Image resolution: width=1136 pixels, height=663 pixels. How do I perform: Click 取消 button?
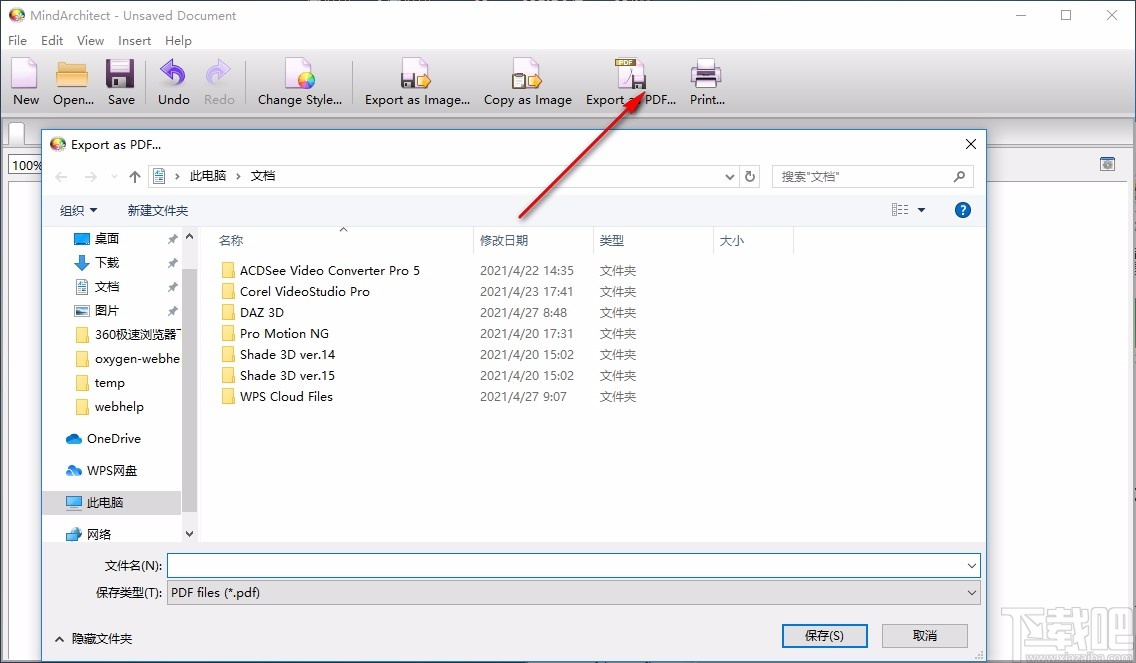tap(924, 635)
